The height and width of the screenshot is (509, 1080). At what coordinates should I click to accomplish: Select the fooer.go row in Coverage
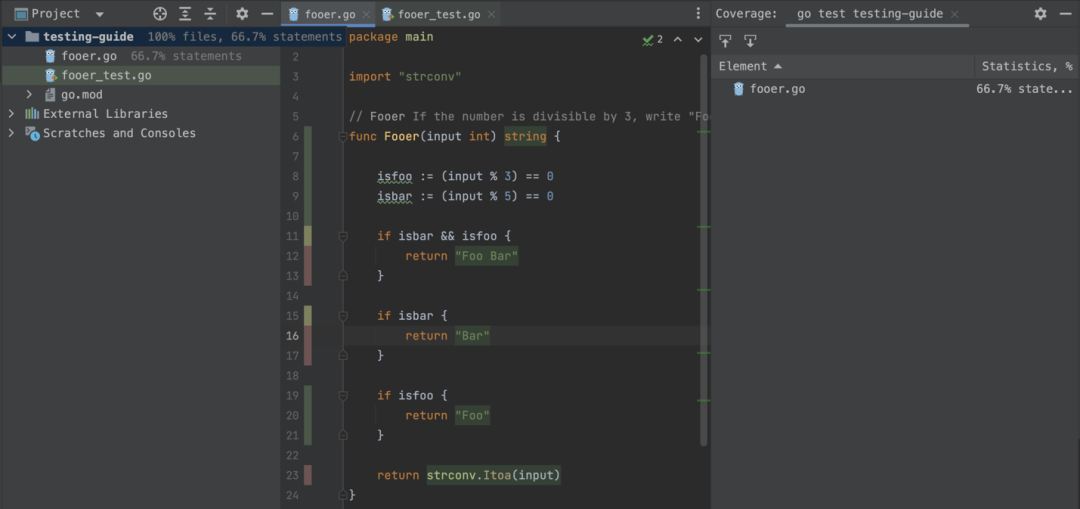[x=895, y=89]
